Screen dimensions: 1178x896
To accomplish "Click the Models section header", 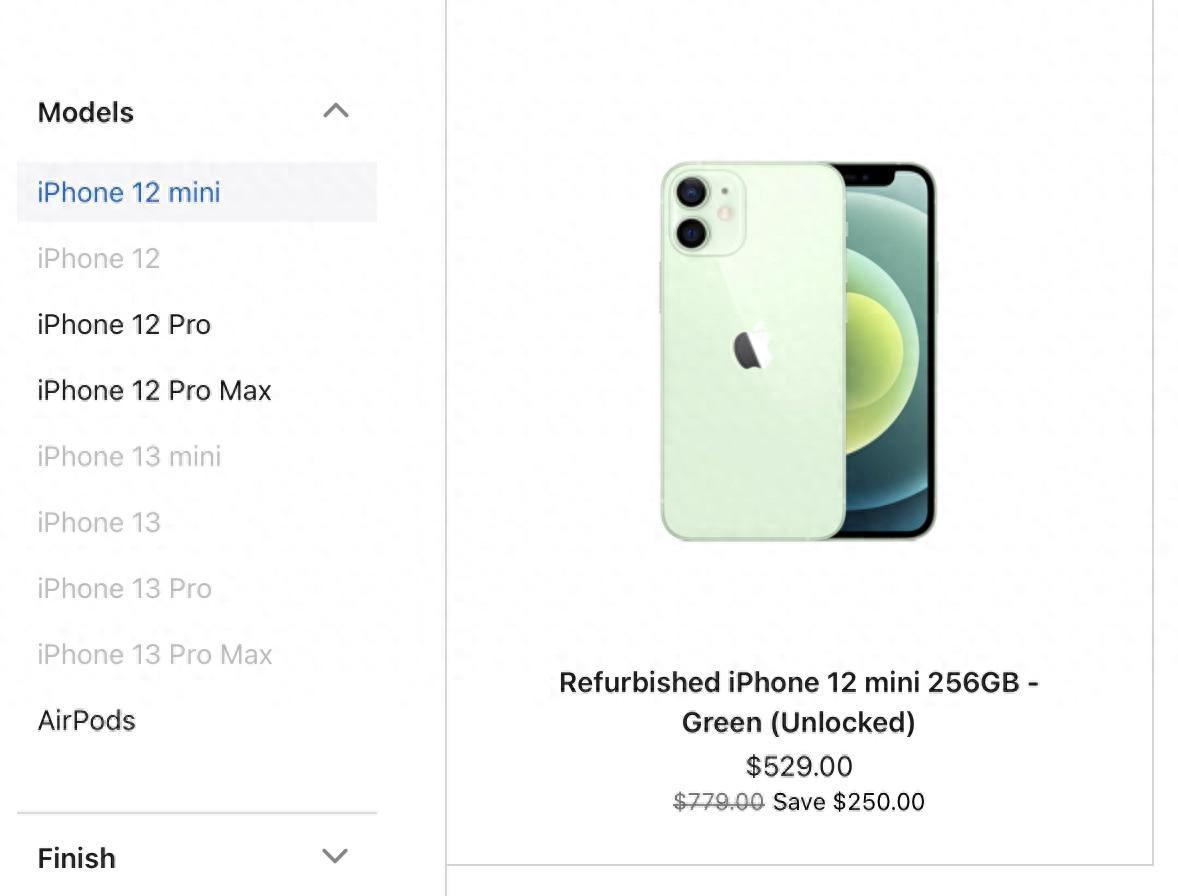I will click(x=85, y=112).
